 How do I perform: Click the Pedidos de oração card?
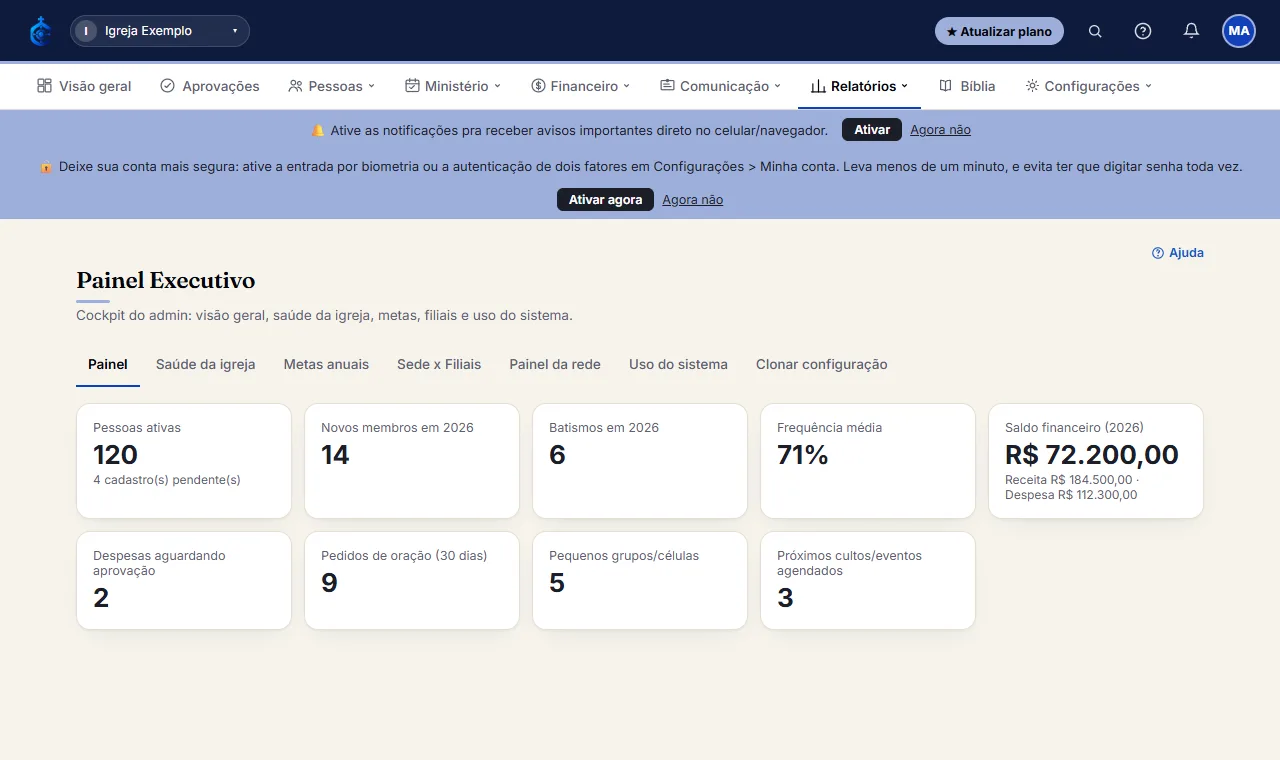(412, 580)
